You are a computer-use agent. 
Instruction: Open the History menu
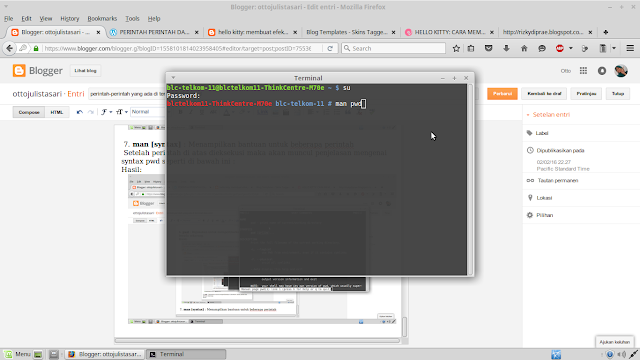[x=70, y=18]
